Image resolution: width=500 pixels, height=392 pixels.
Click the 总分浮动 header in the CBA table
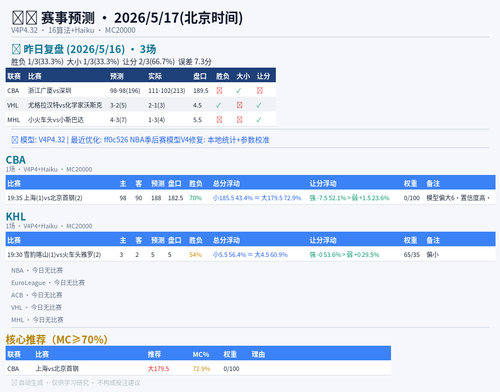(226, 184)
